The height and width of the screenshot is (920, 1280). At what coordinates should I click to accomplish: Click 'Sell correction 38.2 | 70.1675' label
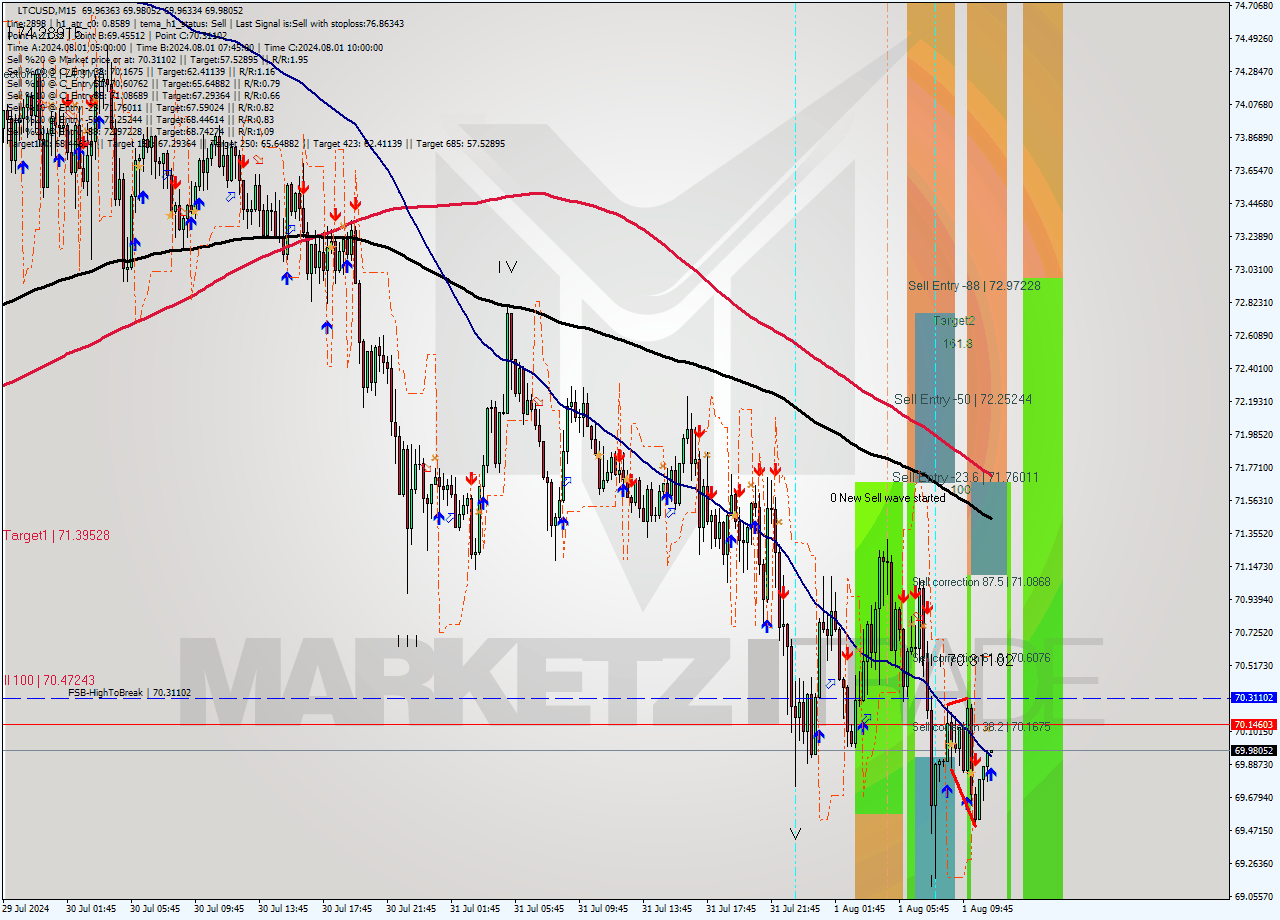[981, 727]
